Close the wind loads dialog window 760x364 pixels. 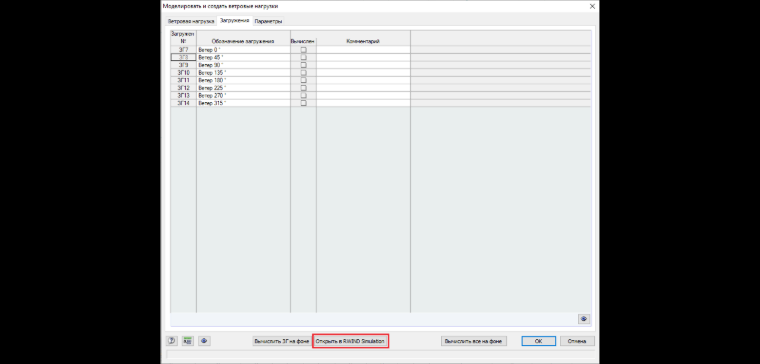(592, 6)
